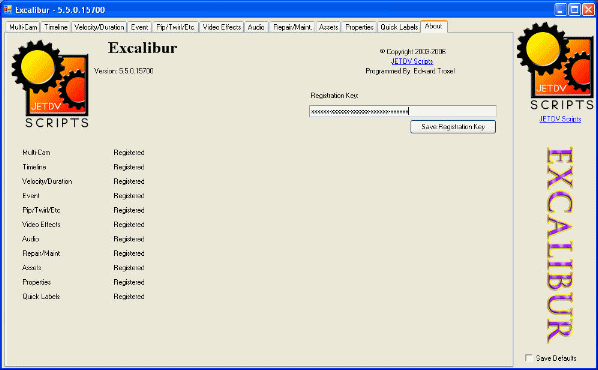
Task: Open the JETDV Scripts link under the right sidebar logo
Action: (x=560, y=119)
